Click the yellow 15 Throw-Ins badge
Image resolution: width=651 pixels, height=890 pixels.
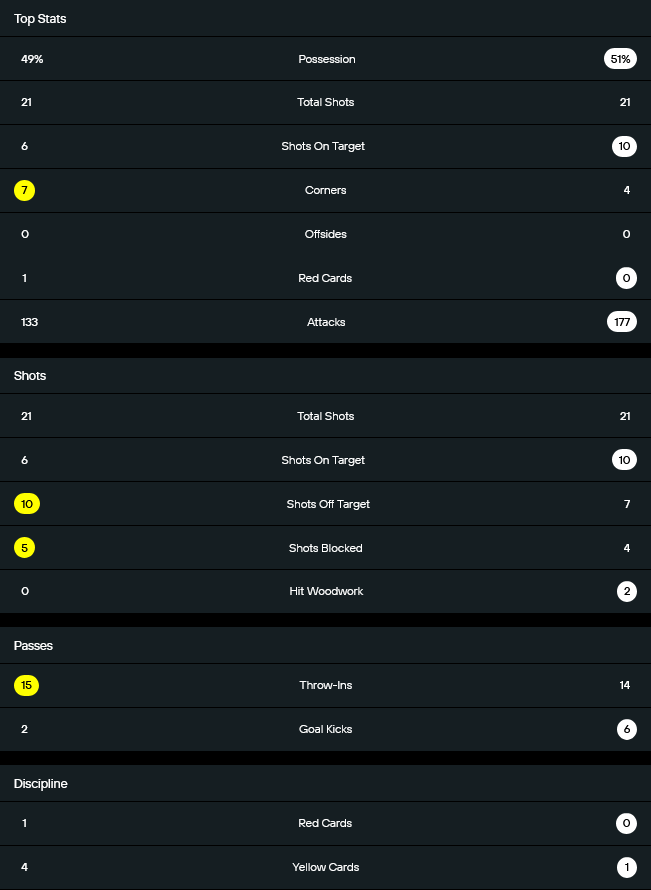click(x=27, y=685)
